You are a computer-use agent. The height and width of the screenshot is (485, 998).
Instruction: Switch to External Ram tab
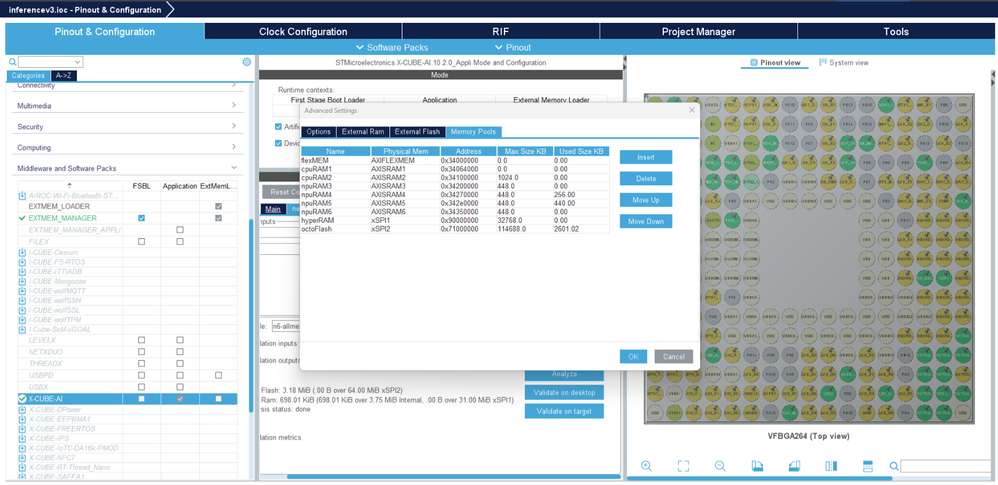(363, 132)
